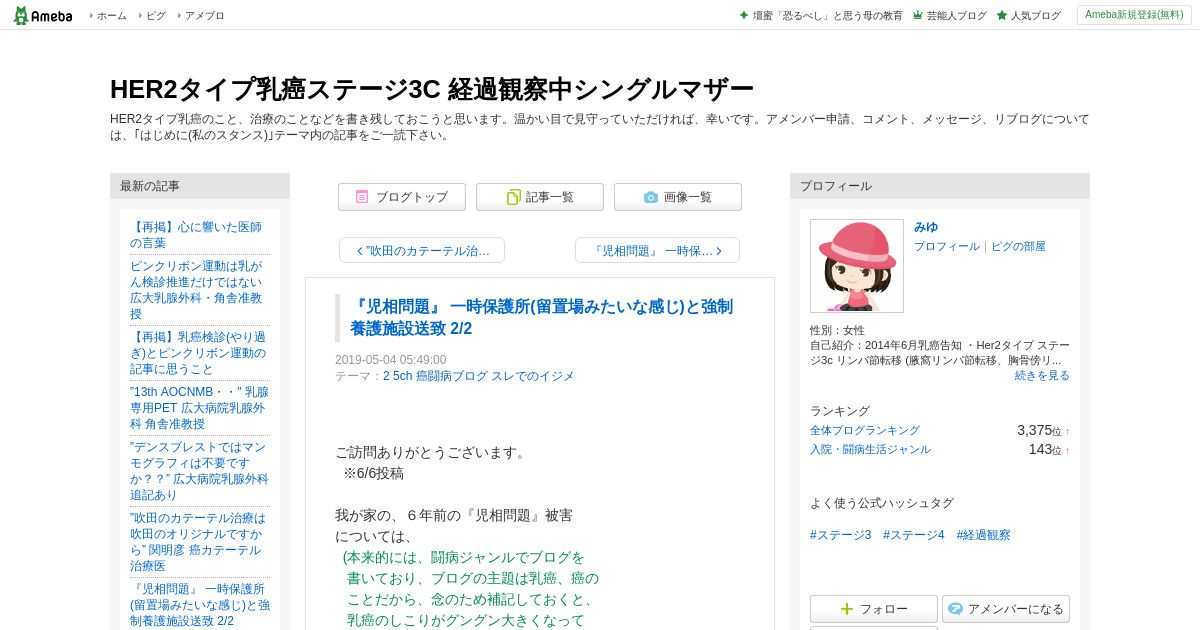Go to previous article 吹田のカテーテル治
This screenshot has width=1200, height=630.
tap(422, 250)
